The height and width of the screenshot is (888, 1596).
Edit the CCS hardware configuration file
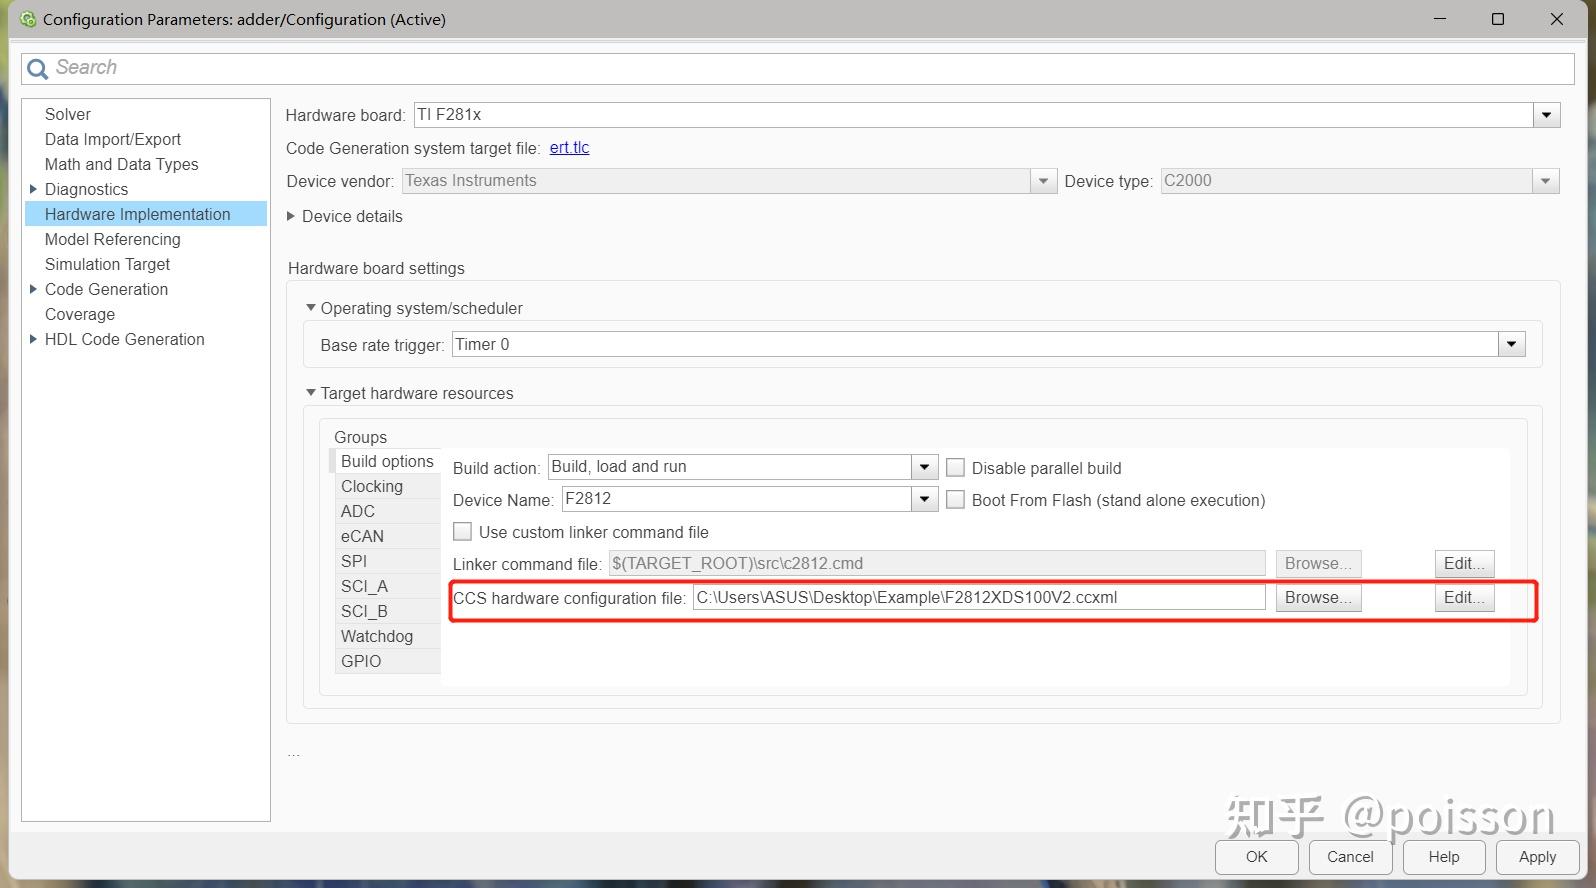[x=1464, y=597]
